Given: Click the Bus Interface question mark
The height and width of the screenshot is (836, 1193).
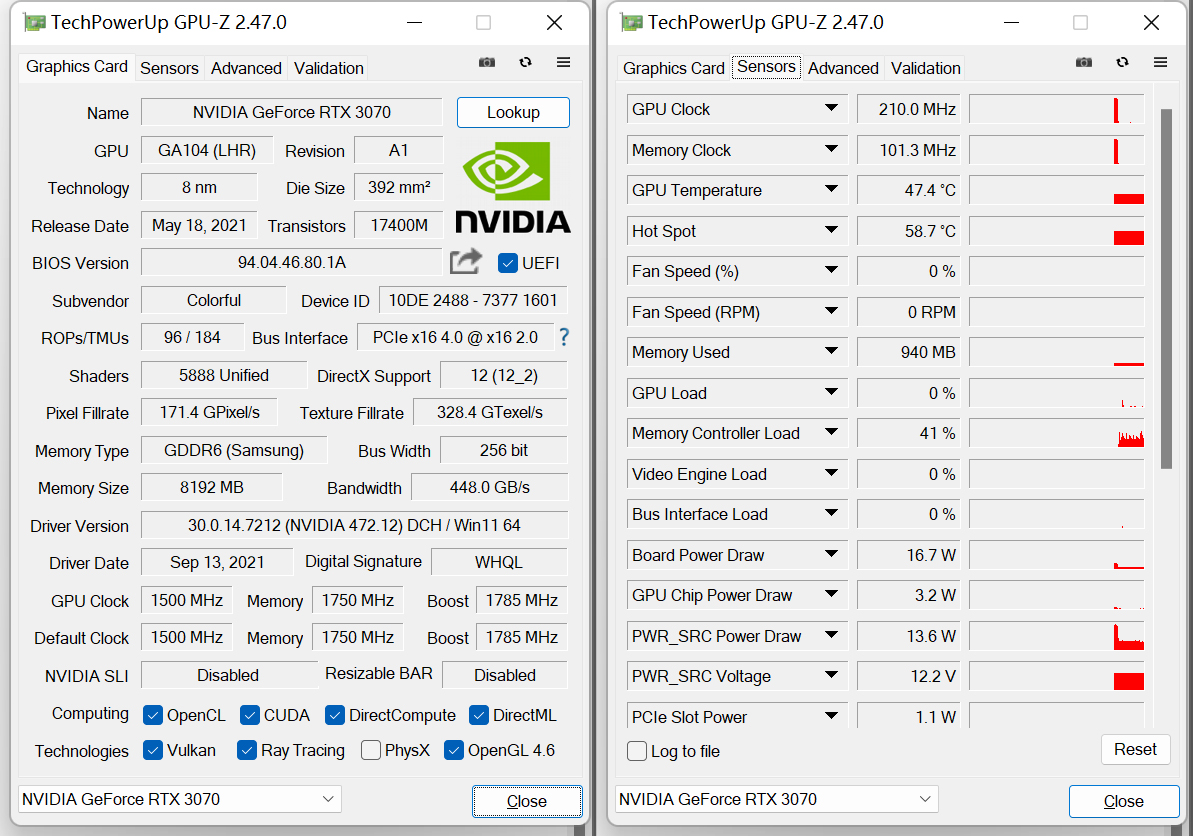Looking at the screenshot, I should [564, 337].
